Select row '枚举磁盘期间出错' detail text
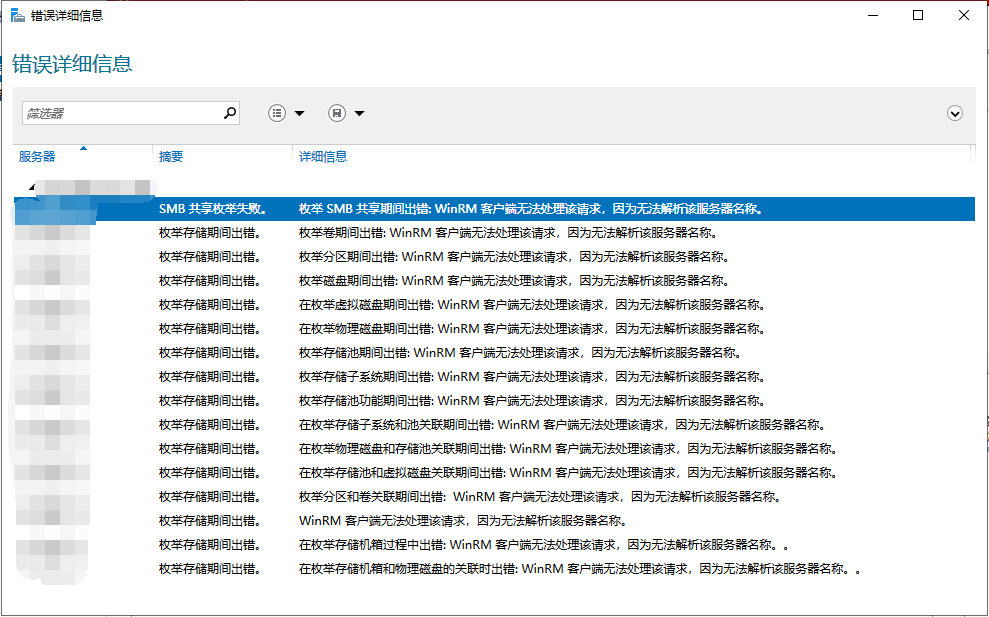This screenshot has width=989, height=617. (x=514, y=281)
